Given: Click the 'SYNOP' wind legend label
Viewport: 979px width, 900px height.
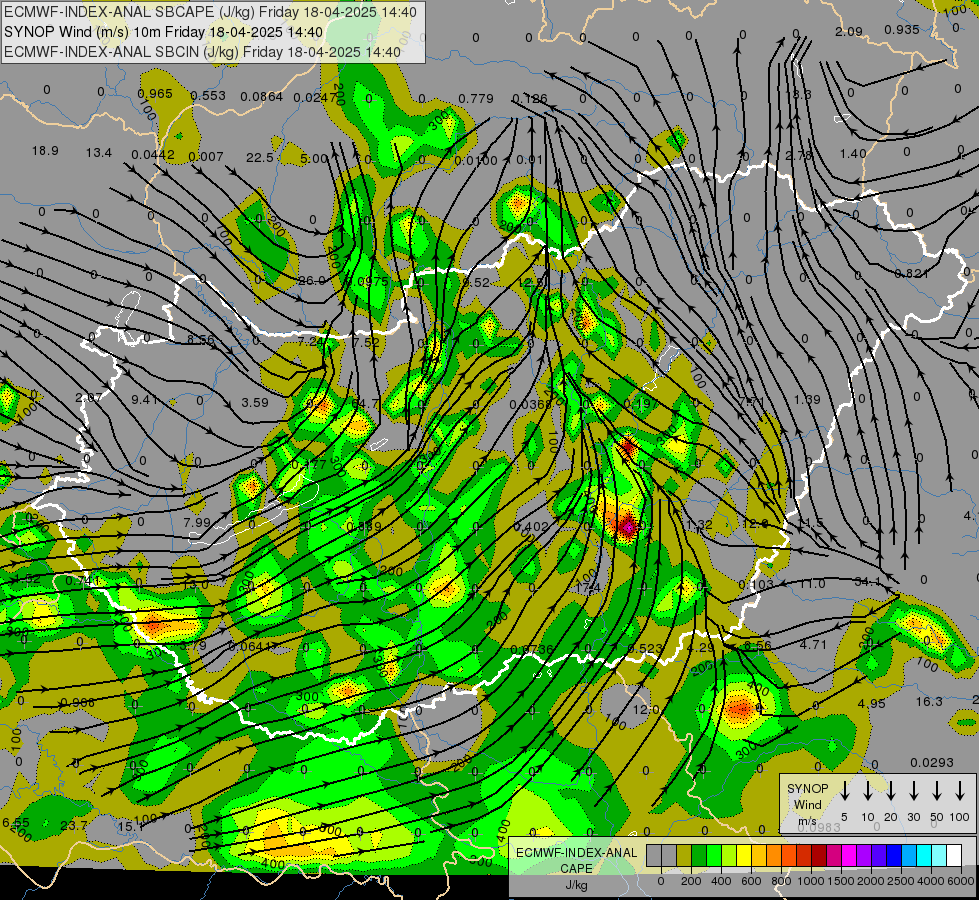Looking at the screenshot, I should [807, 788].
